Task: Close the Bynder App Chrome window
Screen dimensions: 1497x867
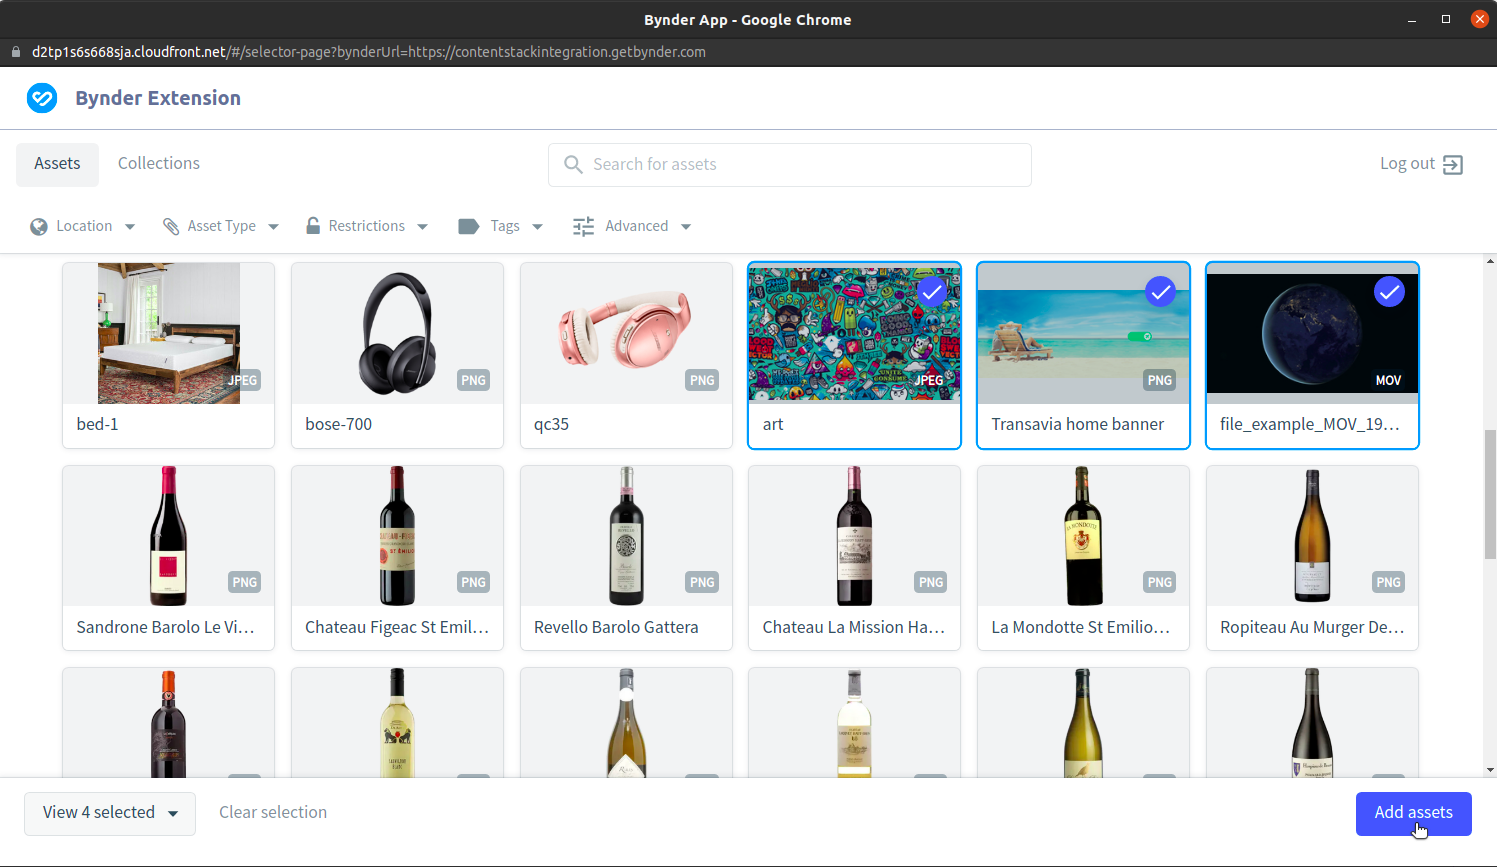Action: (1480, 19)
